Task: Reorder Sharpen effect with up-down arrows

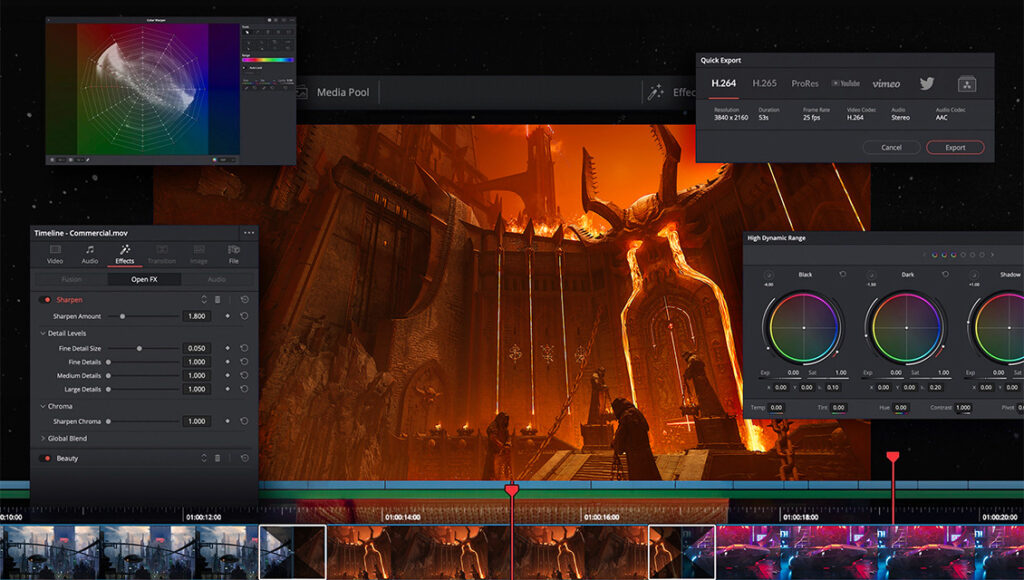Action: pos(204,300)
